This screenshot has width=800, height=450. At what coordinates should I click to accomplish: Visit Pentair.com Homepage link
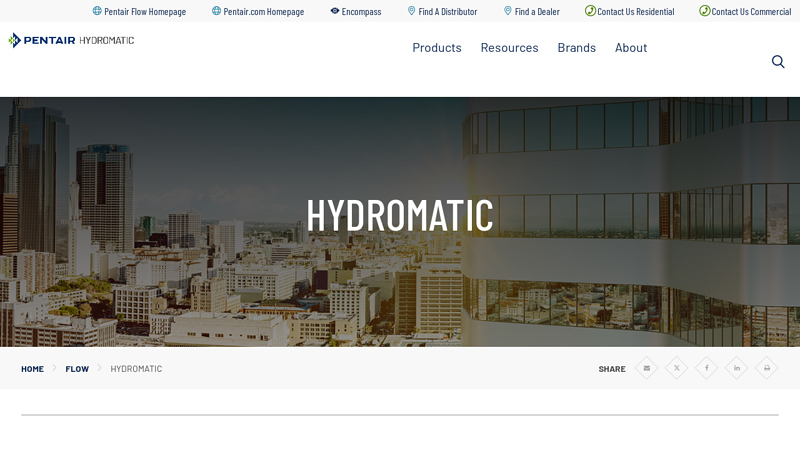(x=264, y=12)
